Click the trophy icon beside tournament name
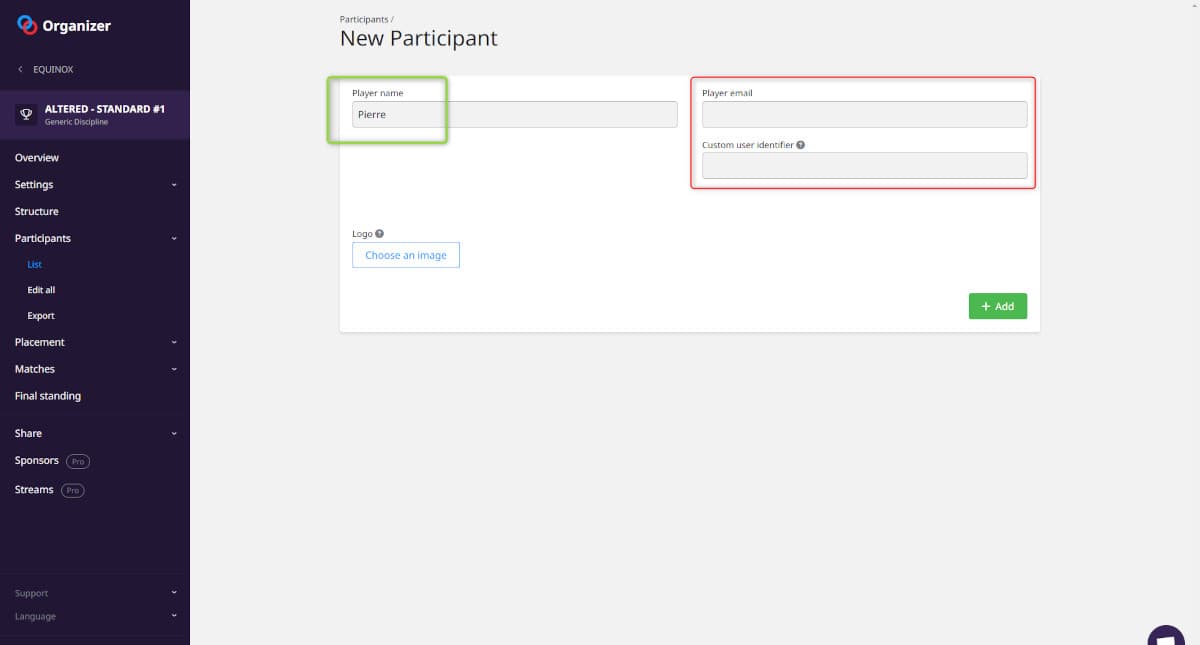Screen dimensions: 1200x645 (x=27, y=114)
